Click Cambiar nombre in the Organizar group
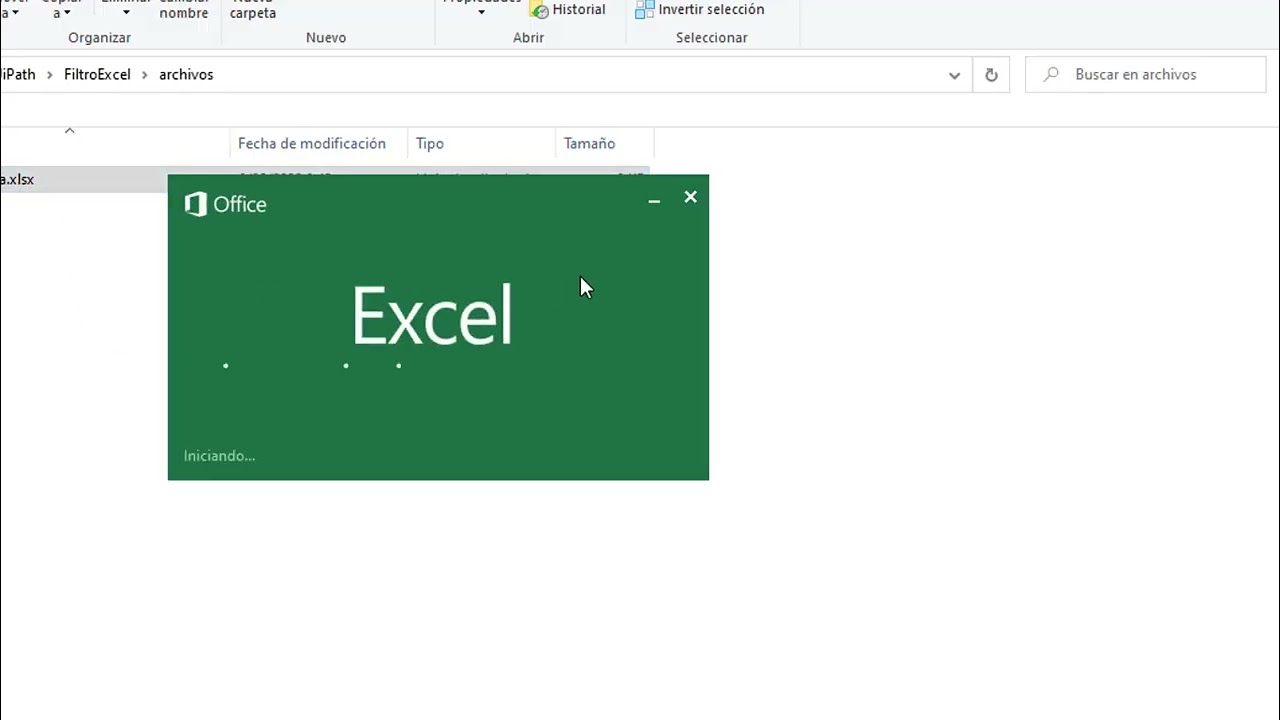The width and height of the screenshot is (1280, 720). [184, 9]
